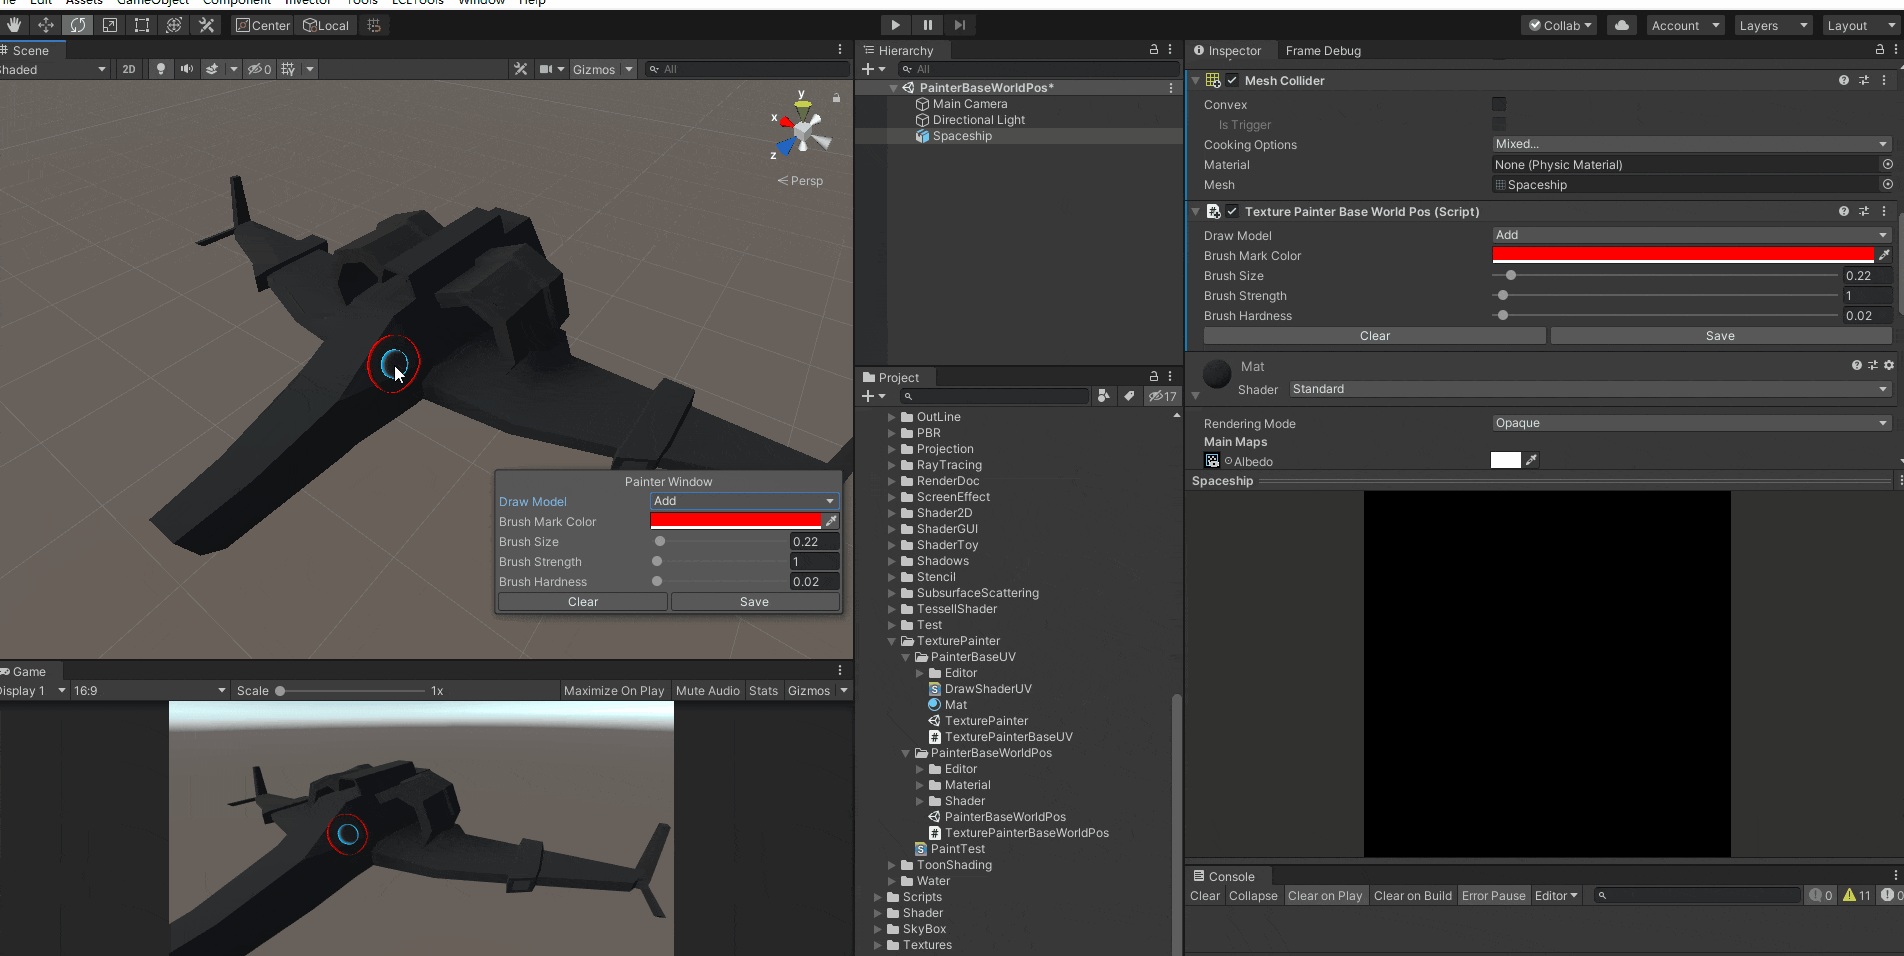Select the Move tool
The width and height of the screenshot is (1904, 956).
tap(46, 25)
